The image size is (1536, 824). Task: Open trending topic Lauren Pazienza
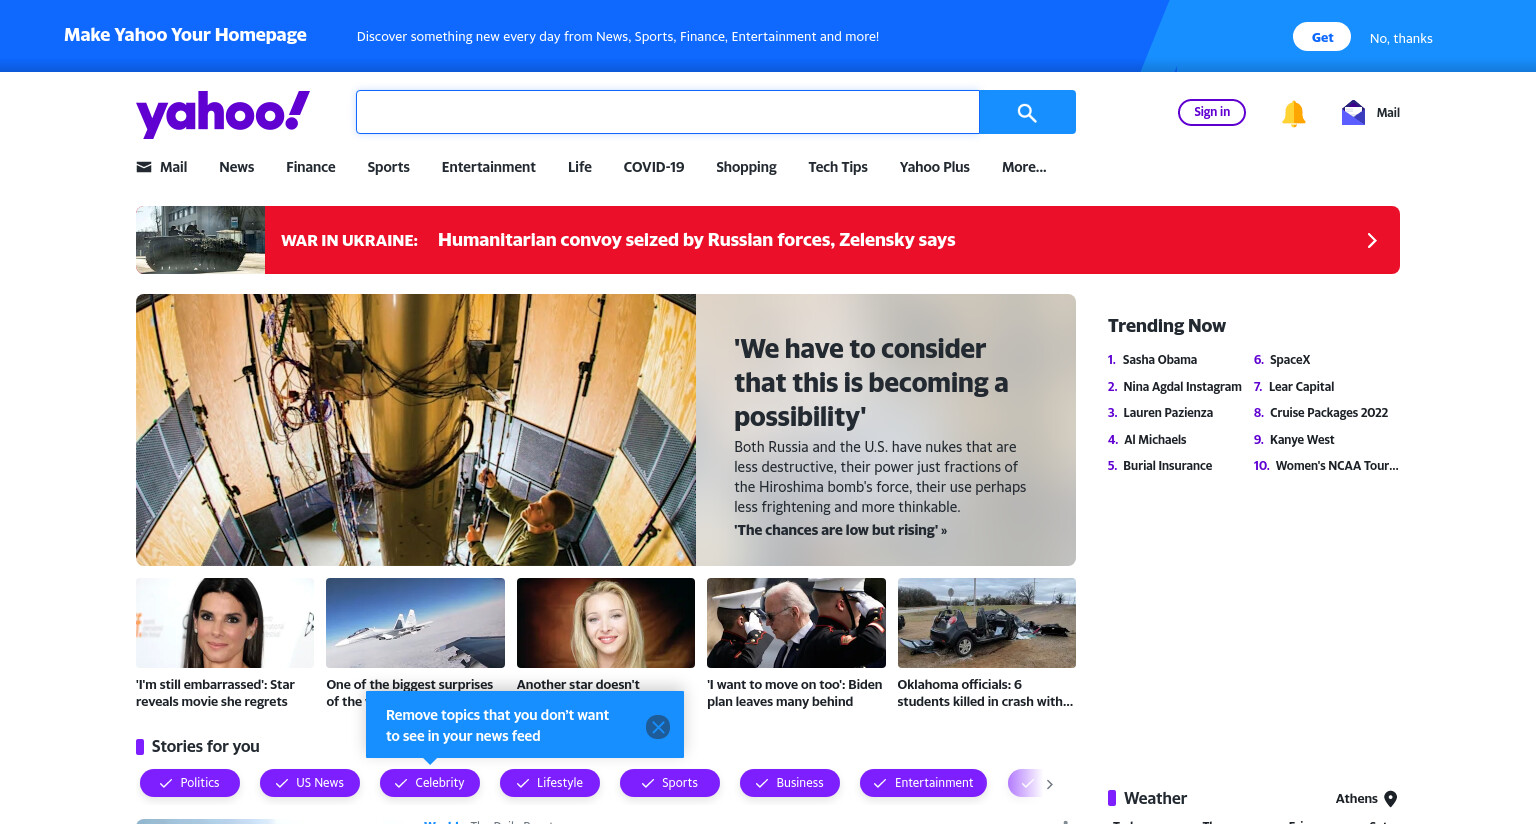1168,413
